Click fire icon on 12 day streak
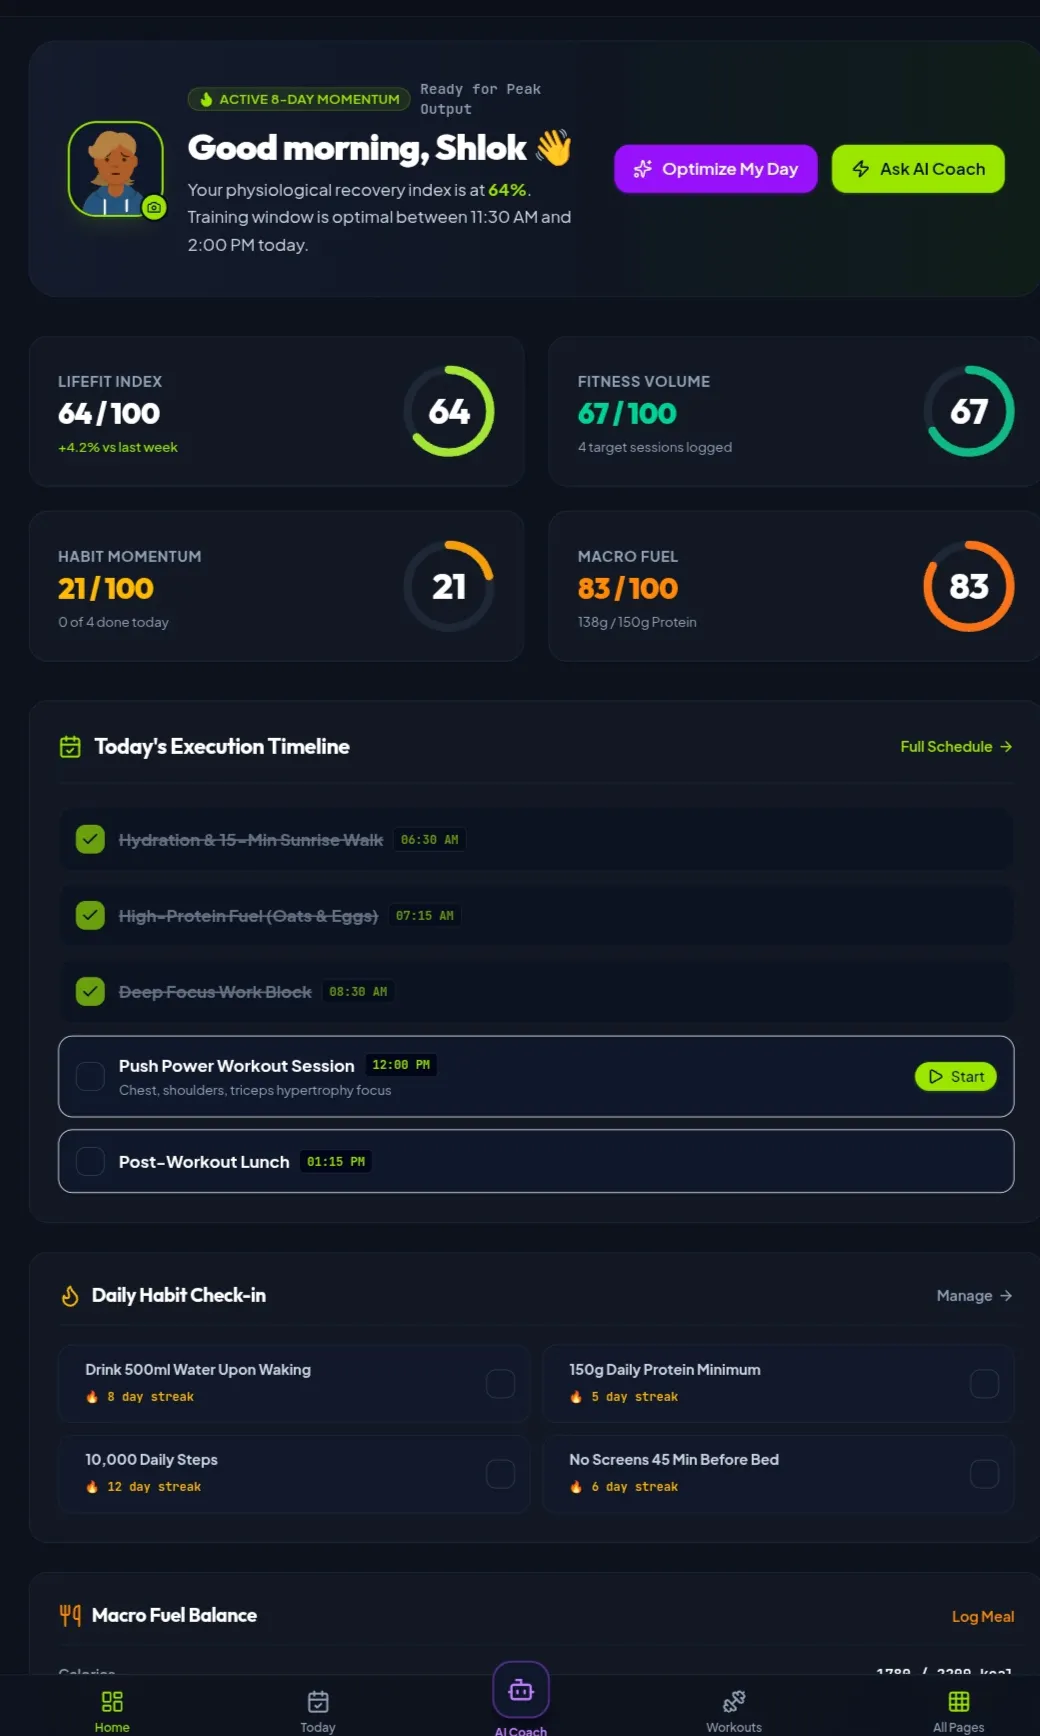This screenshot has width=1040, height=1736. 92,1487
